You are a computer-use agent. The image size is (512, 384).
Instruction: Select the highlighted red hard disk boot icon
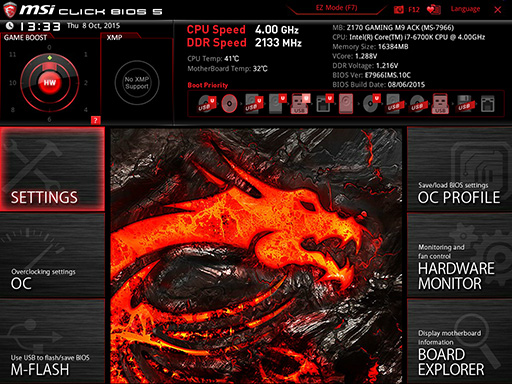(346, 104)
